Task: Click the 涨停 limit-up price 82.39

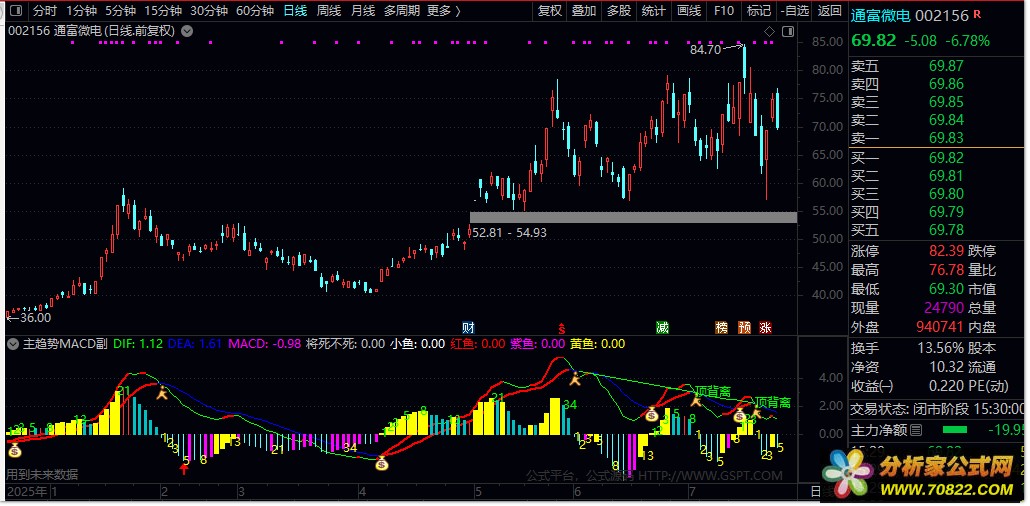Action: tap(945, 251)
